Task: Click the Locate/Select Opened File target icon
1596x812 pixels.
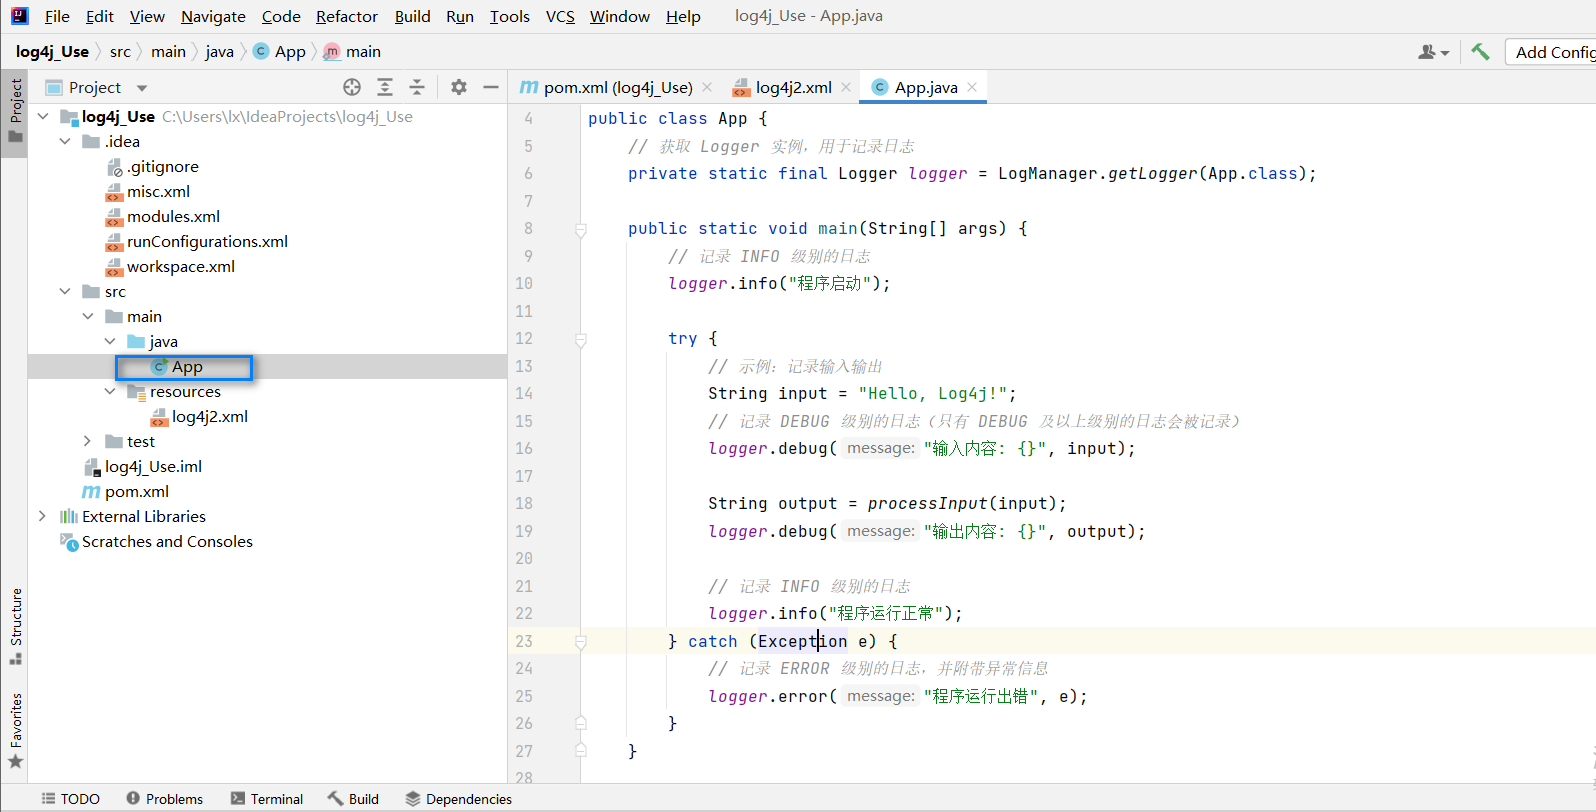Action: point(352,87)
